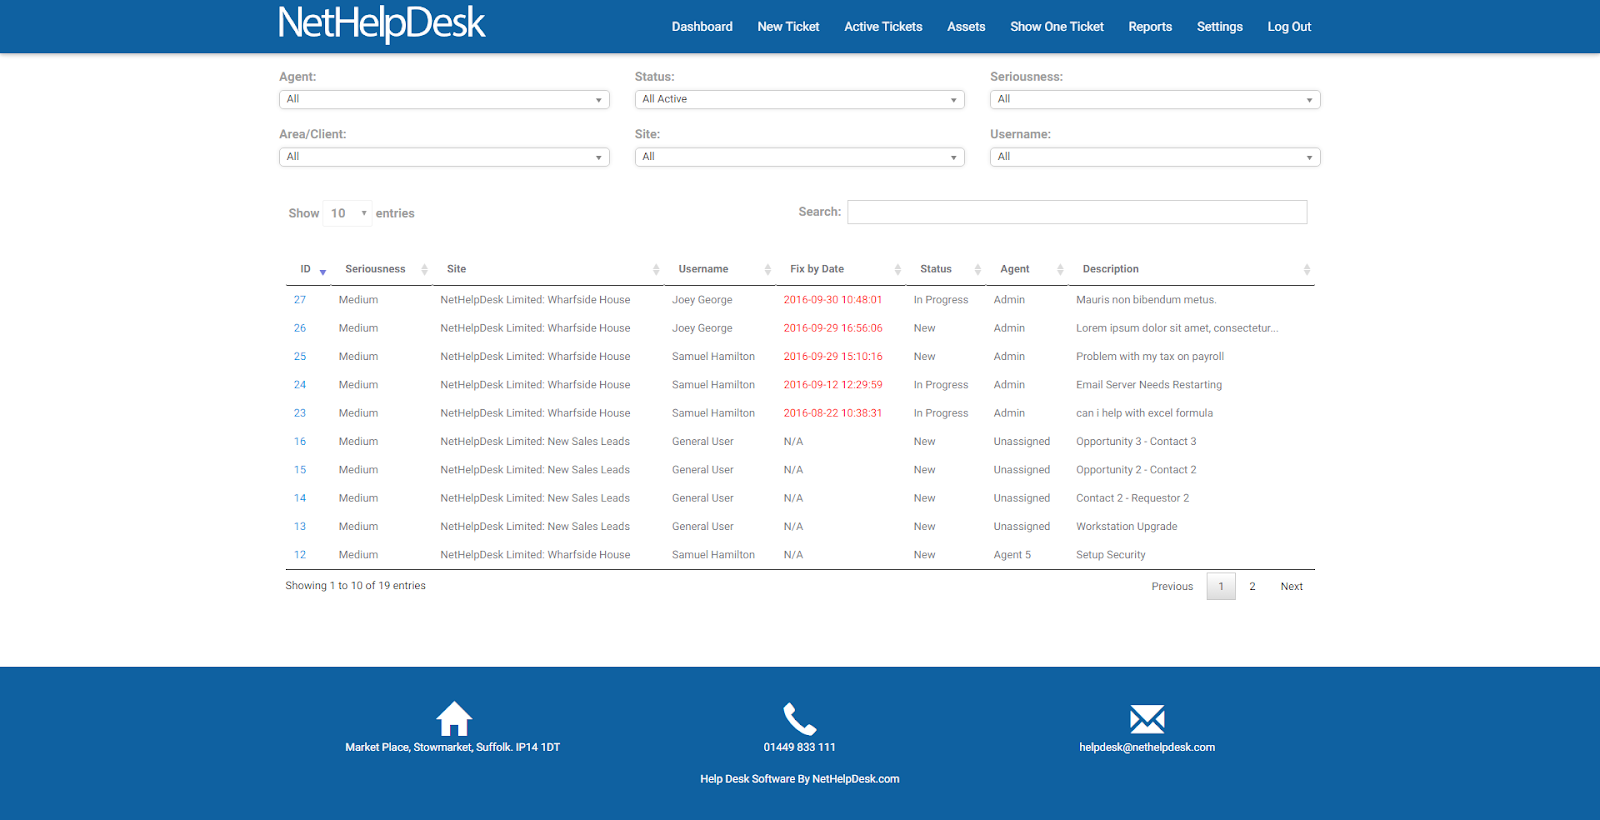Image resolution: width=1600 pixels, height=820 pixels.
Task: Change the Show entries count dropdown
Action: [348, 213]
